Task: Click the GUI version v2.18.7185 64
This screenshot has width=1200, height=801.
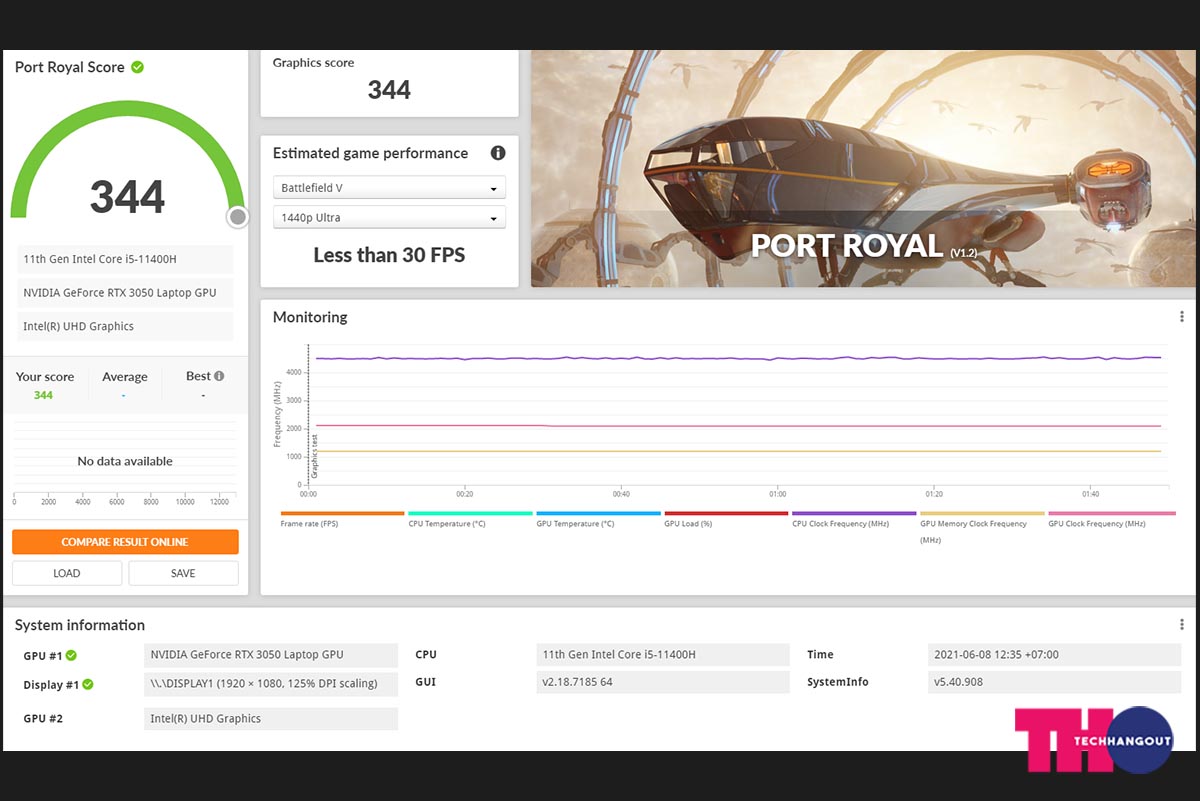Action: click(662, 682)
